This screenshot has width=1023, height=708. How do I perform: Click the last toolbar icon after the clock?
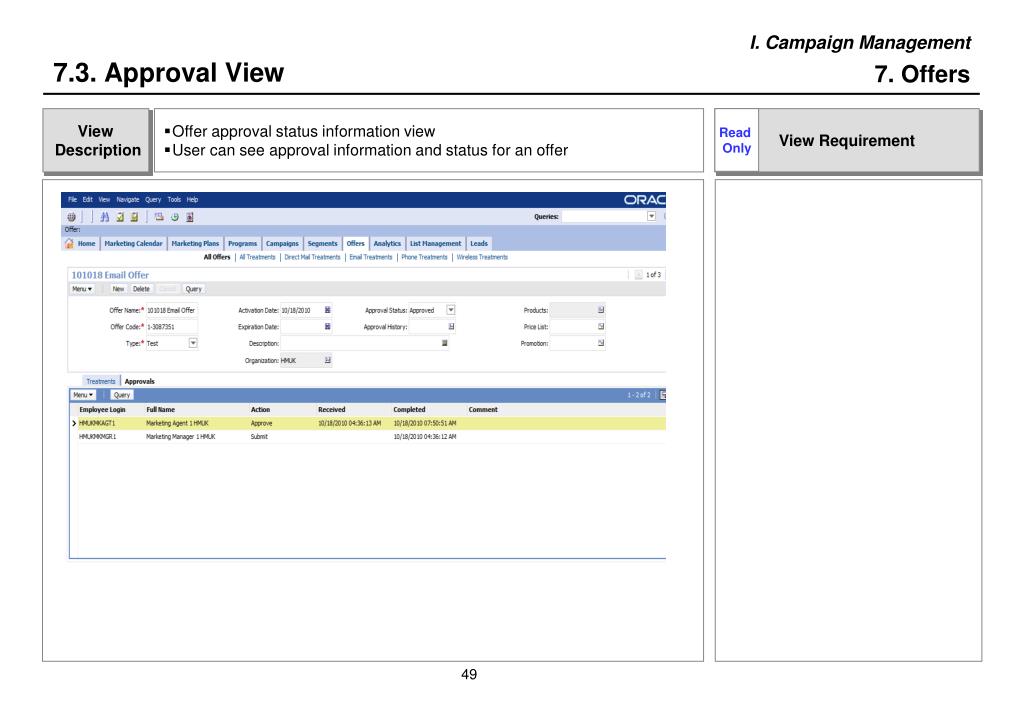tap(190, 217)
